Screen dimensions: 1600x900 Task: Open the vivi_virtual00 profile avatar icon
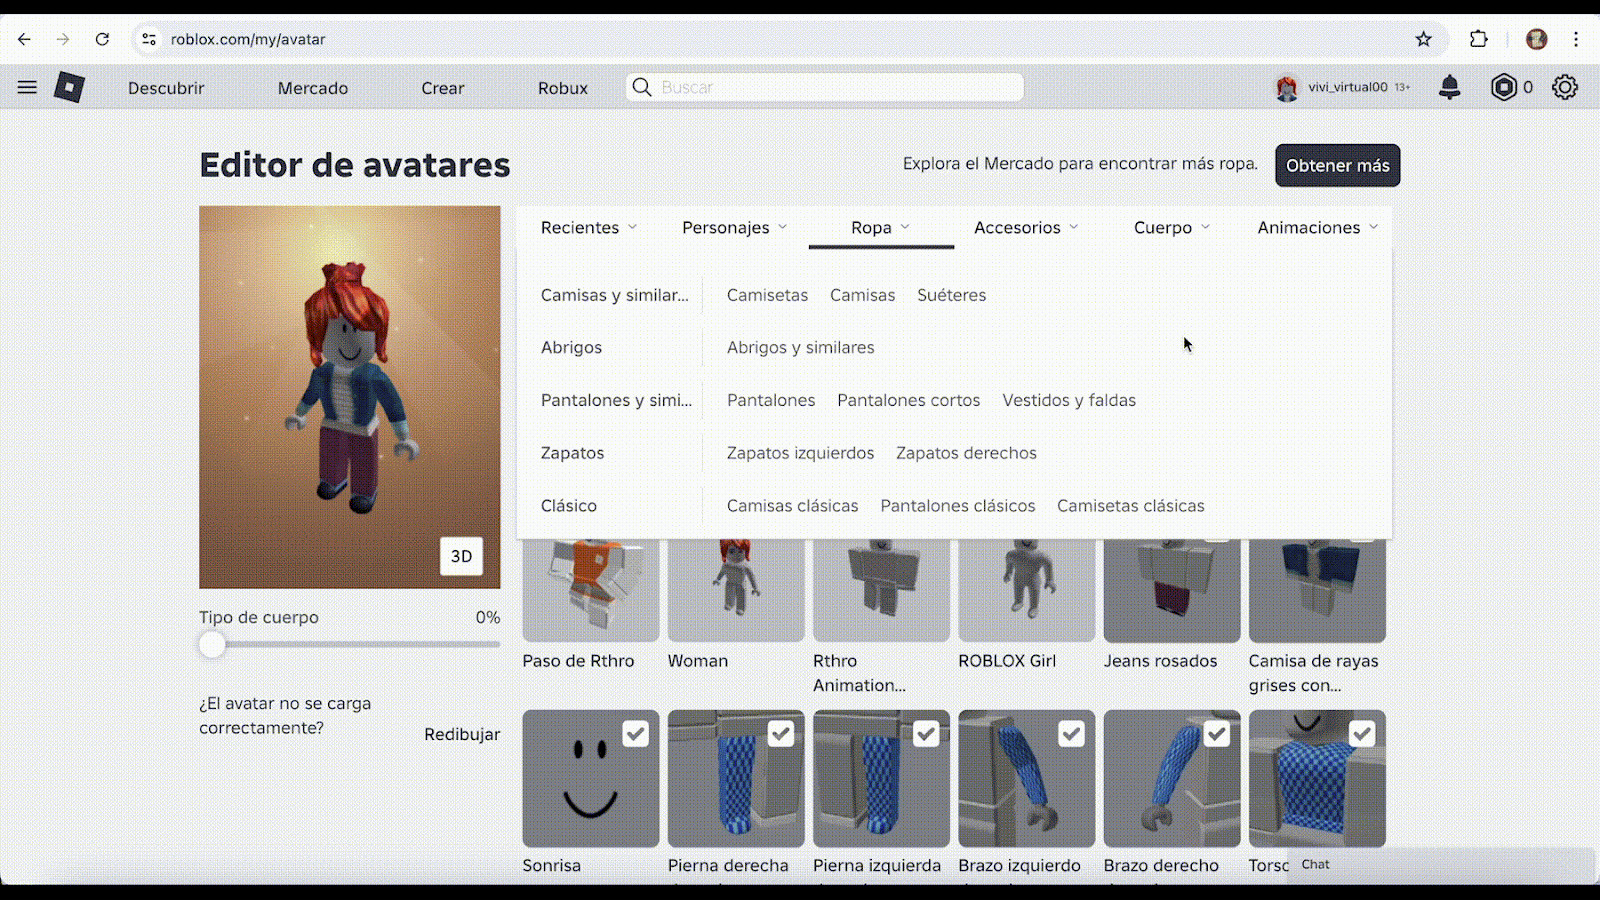(x=1287, y=88)
